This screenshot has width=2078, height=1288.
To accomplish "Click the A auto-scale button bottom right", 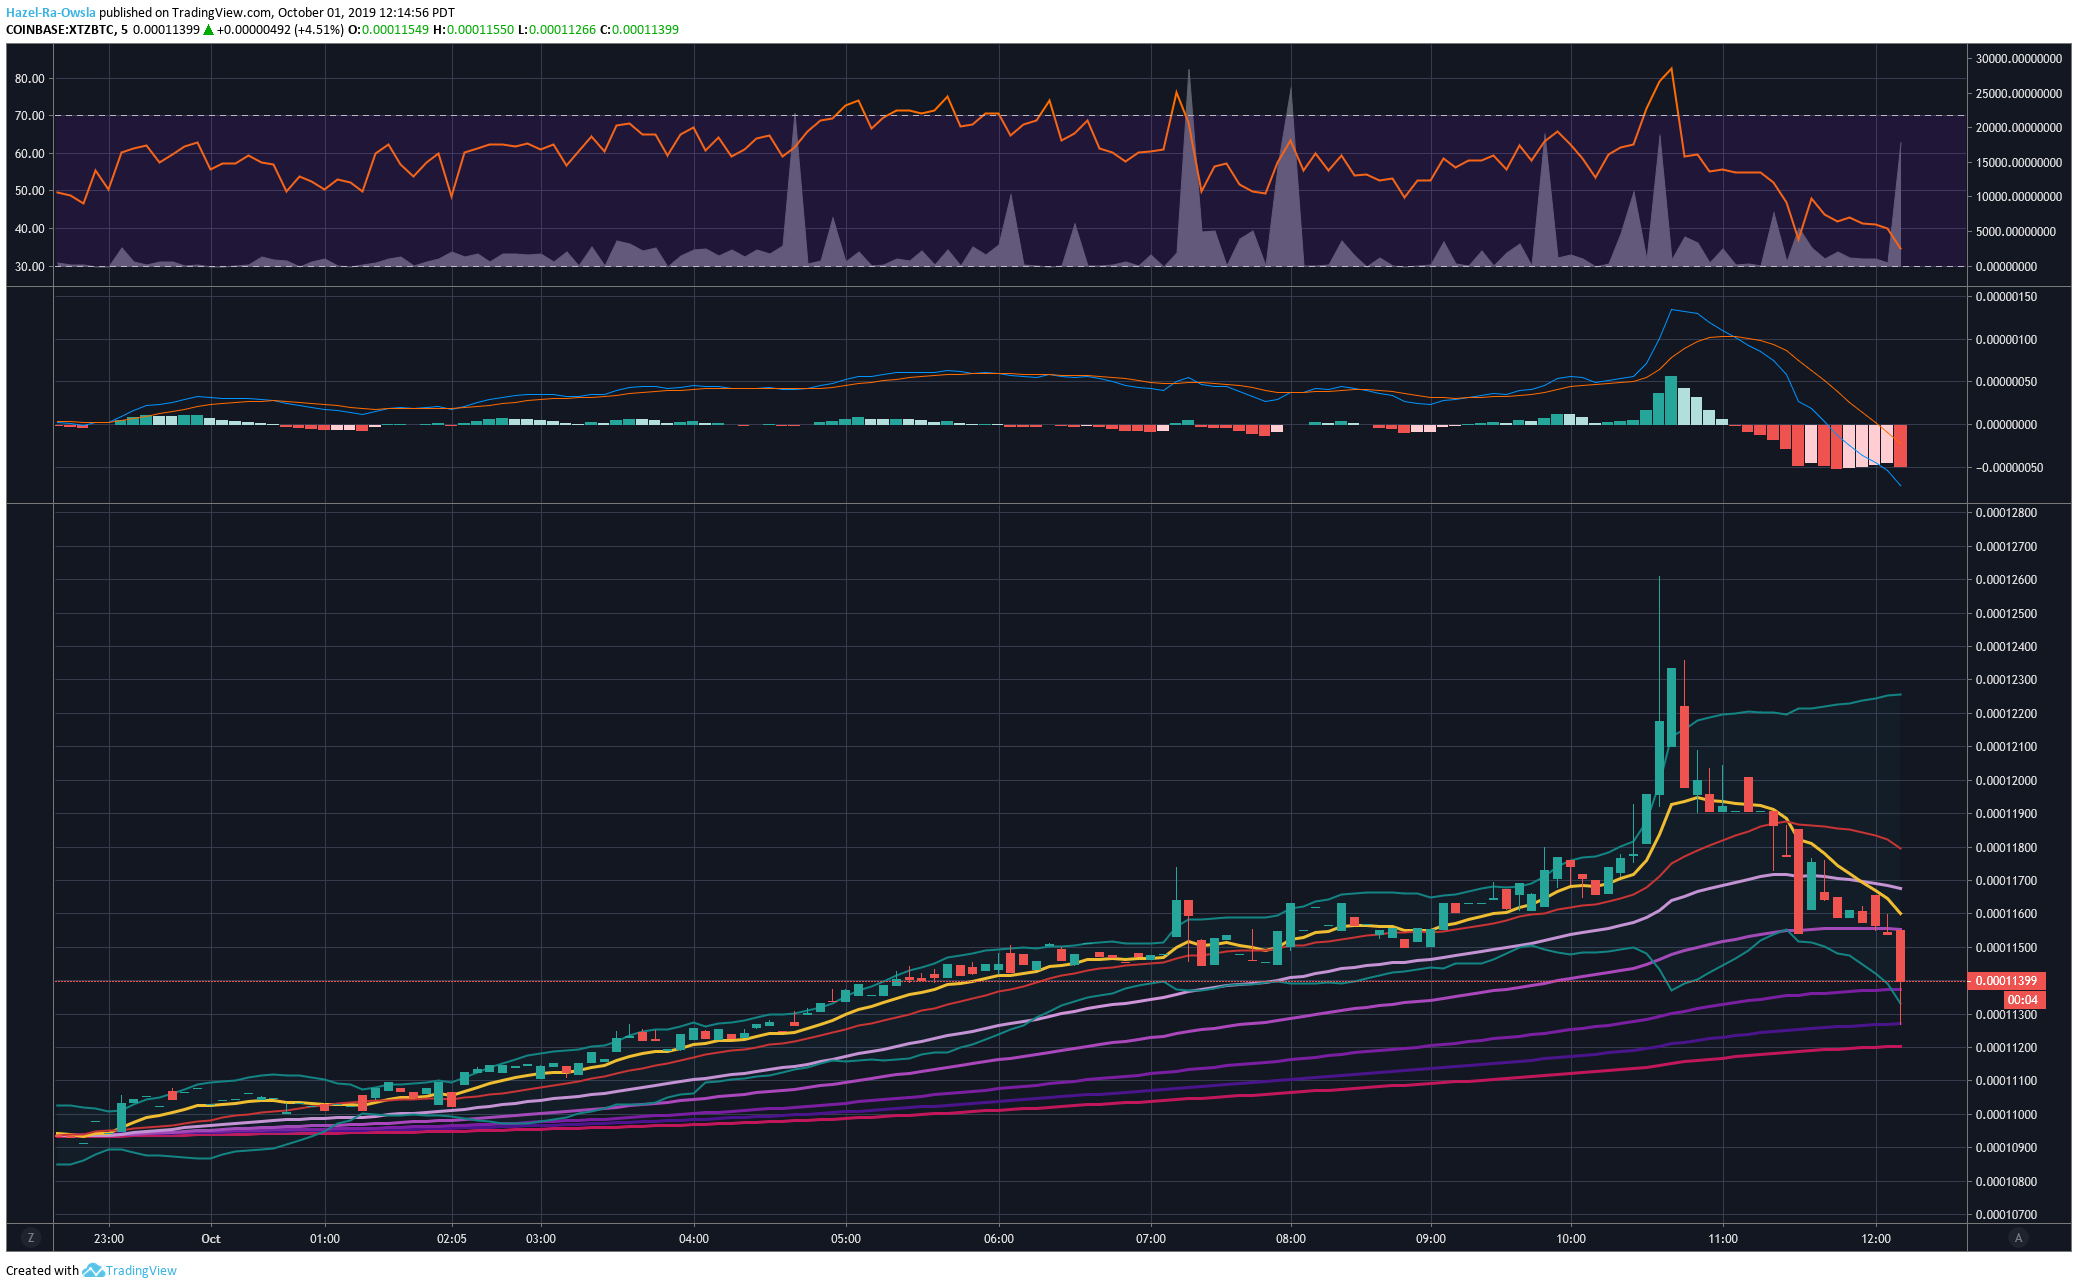I will [x=2018, y=1238].
